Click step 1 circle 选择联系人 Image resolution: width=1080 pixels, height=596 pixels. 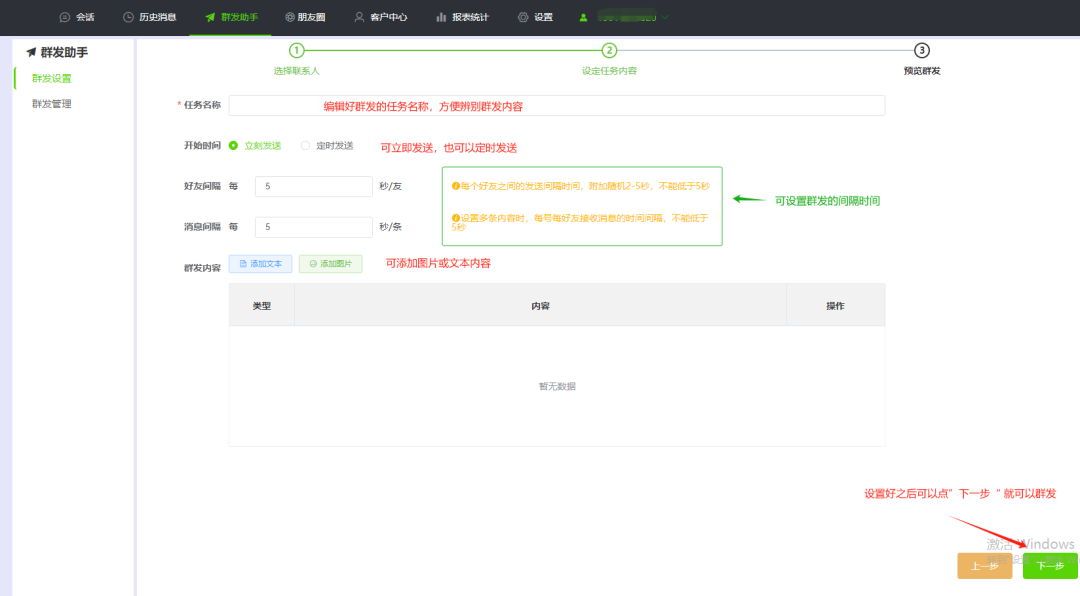pos(296,50)
